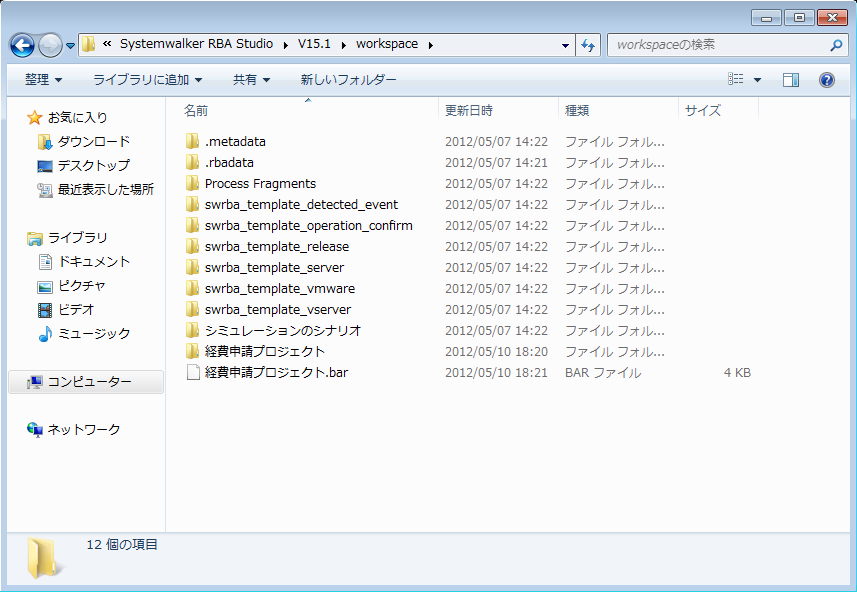Open the ドキュメント library
This screenshot has height=592, width=857.
pos(94,261)
